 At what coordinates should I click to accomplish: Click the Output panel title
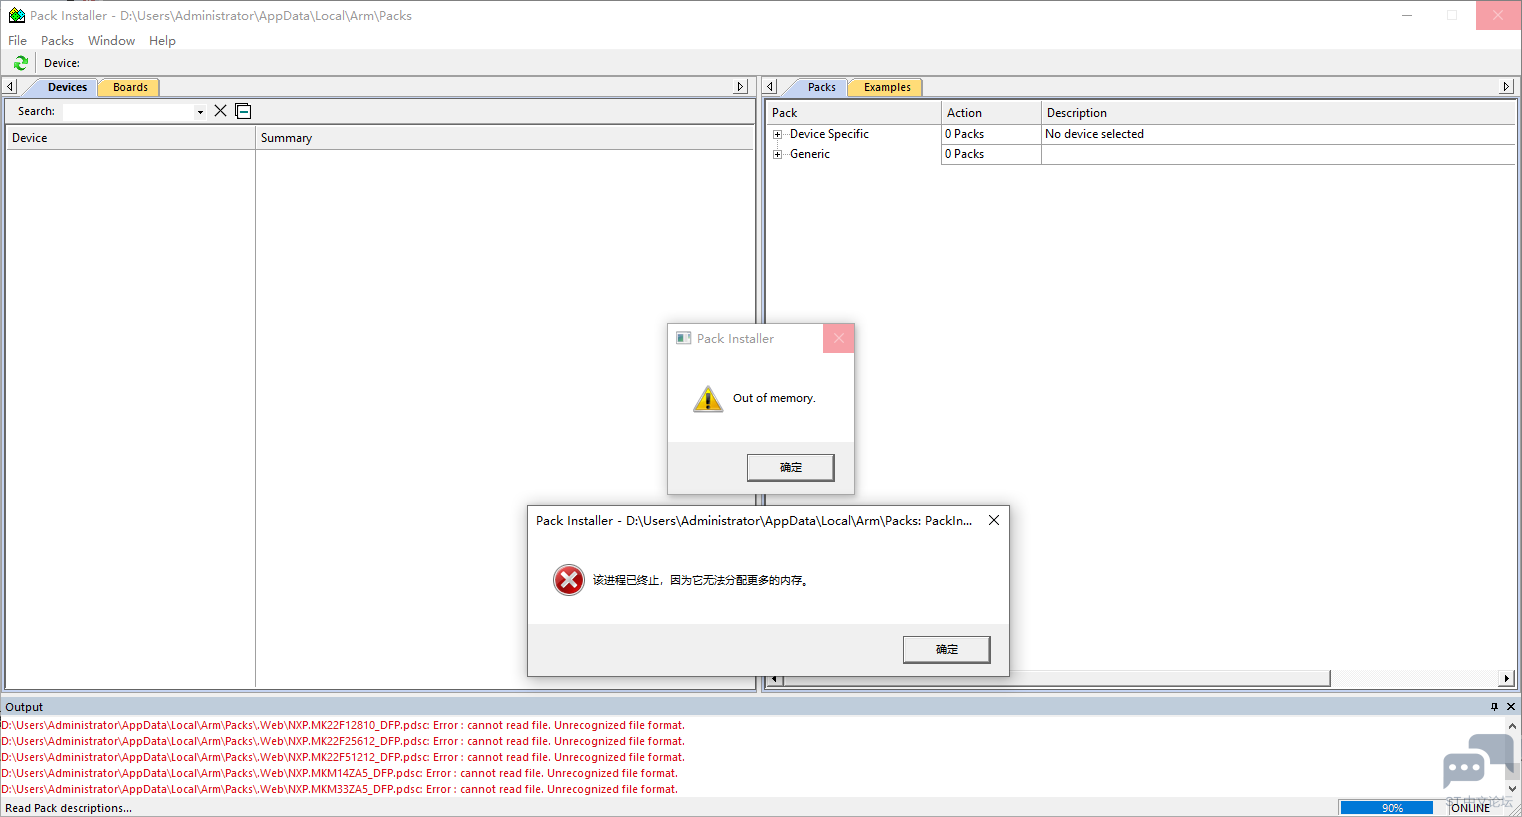click(x=24, y=707)
